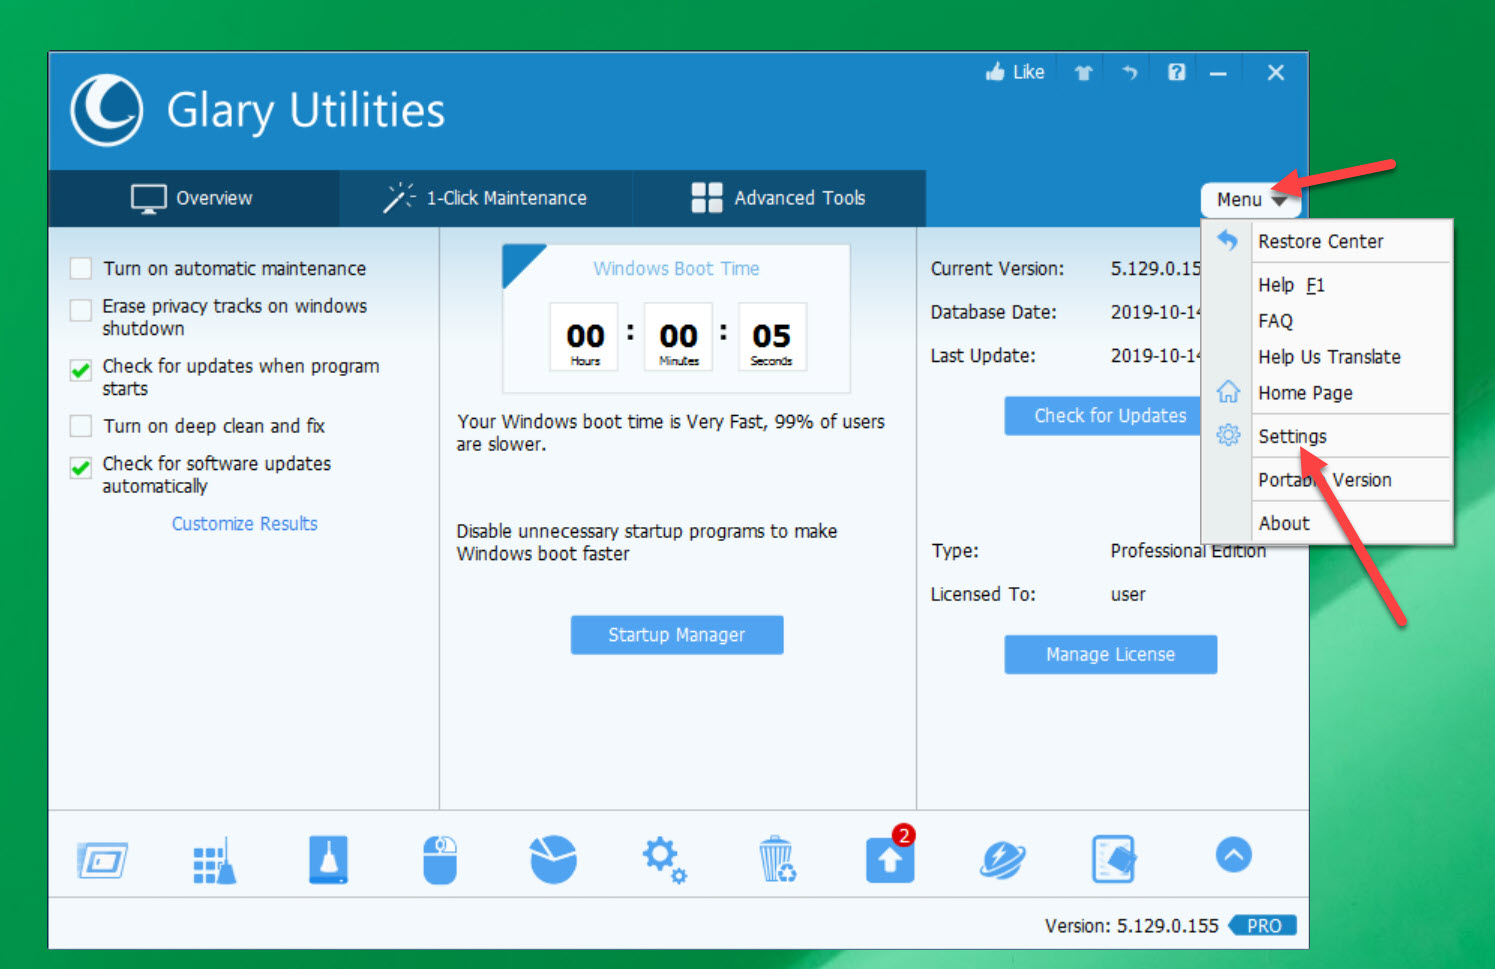Click the Licensed To value user
This screenshot has width=1495, height=969.
1128,594
